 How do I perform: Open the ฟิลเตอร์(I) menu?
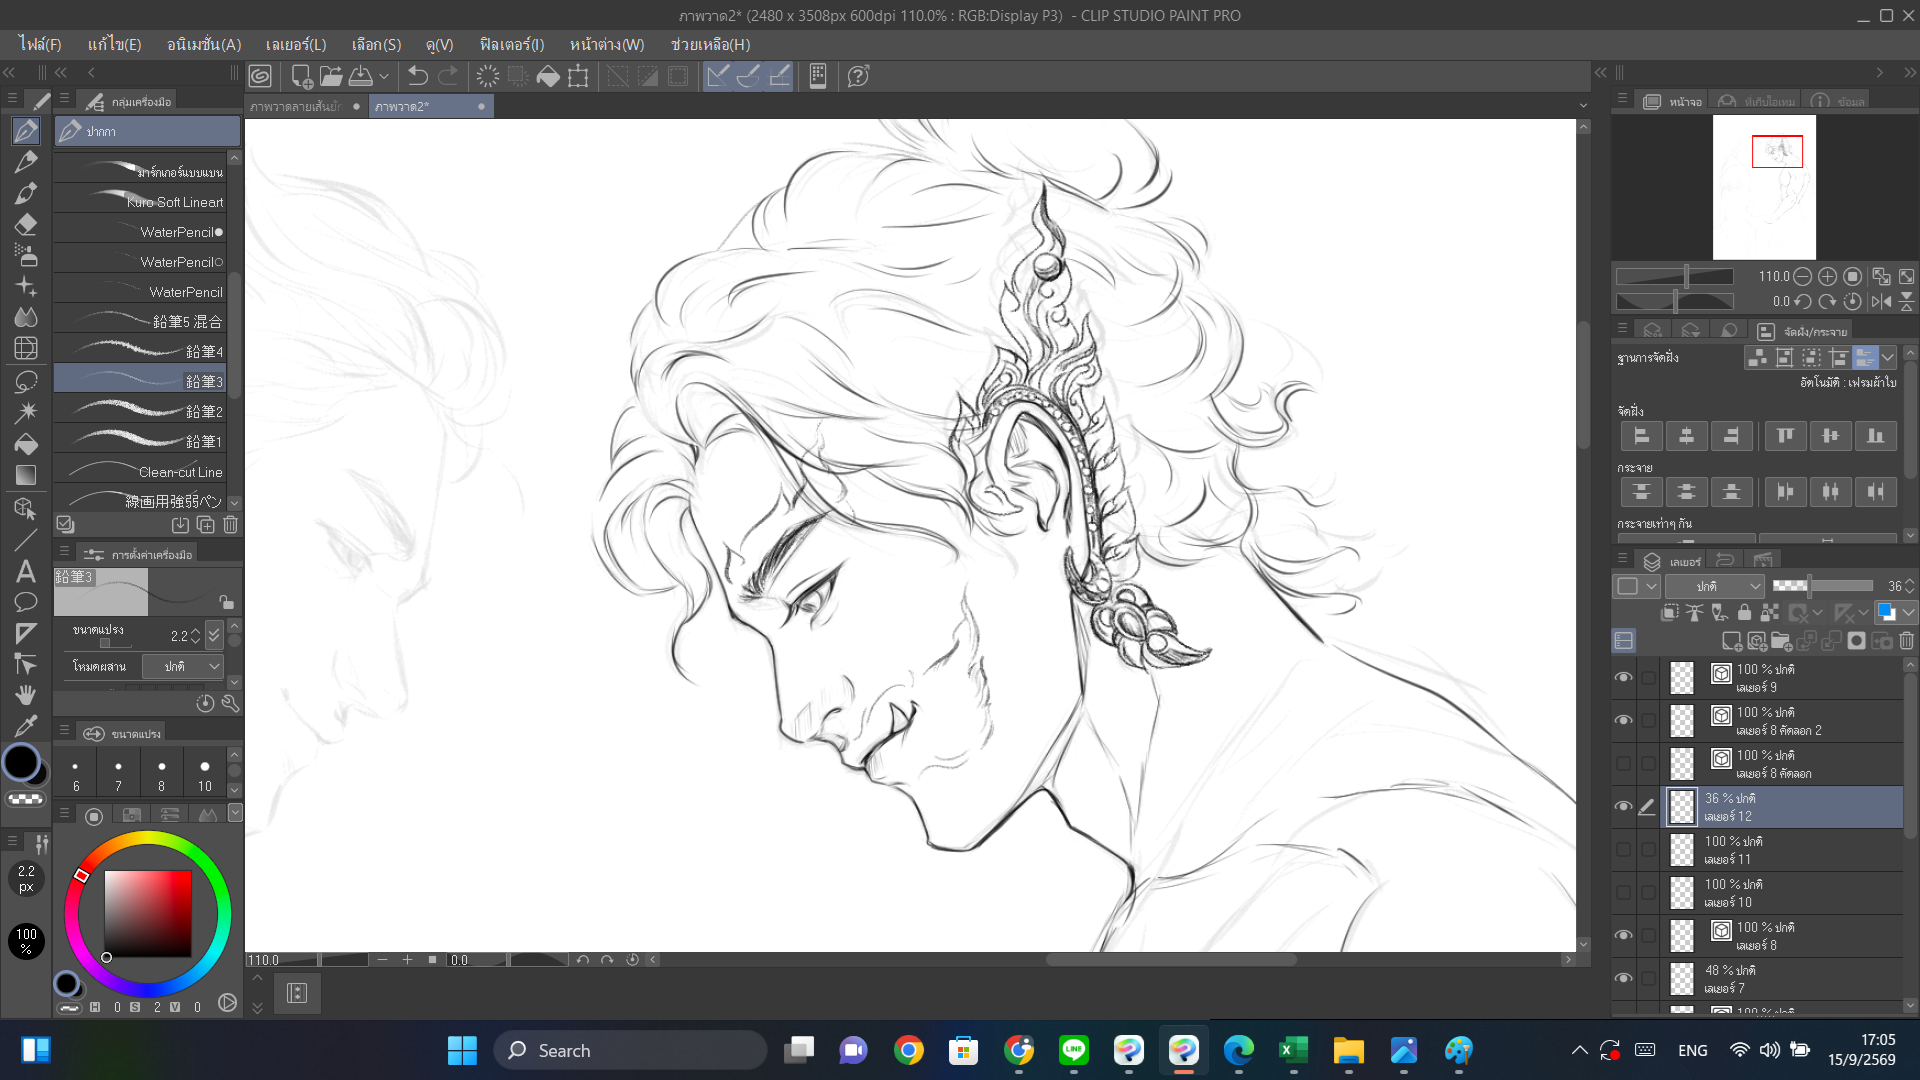[512, 45]
